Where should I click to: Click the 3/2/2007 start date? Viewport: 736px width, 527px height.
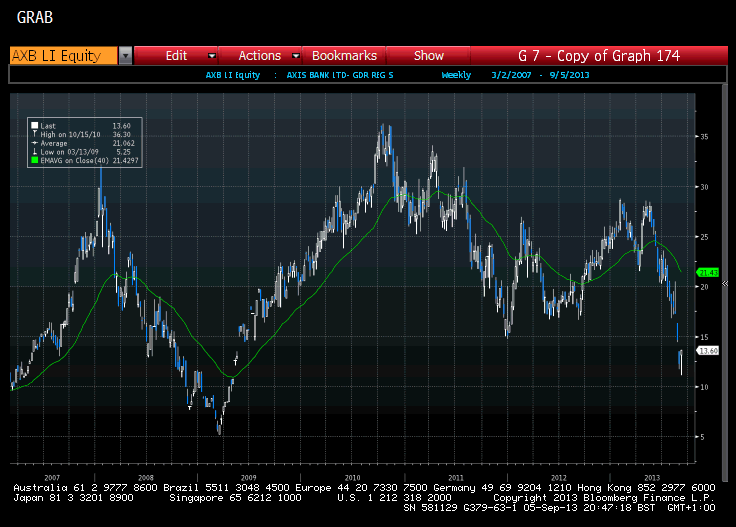511,75
